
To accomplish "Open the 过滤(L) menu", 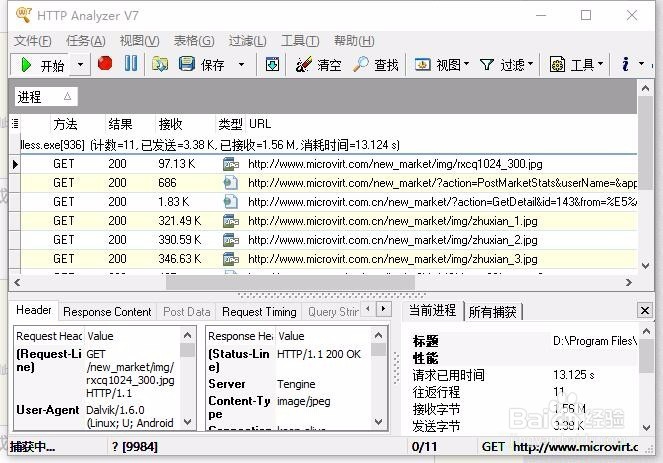I will point(247,41).
